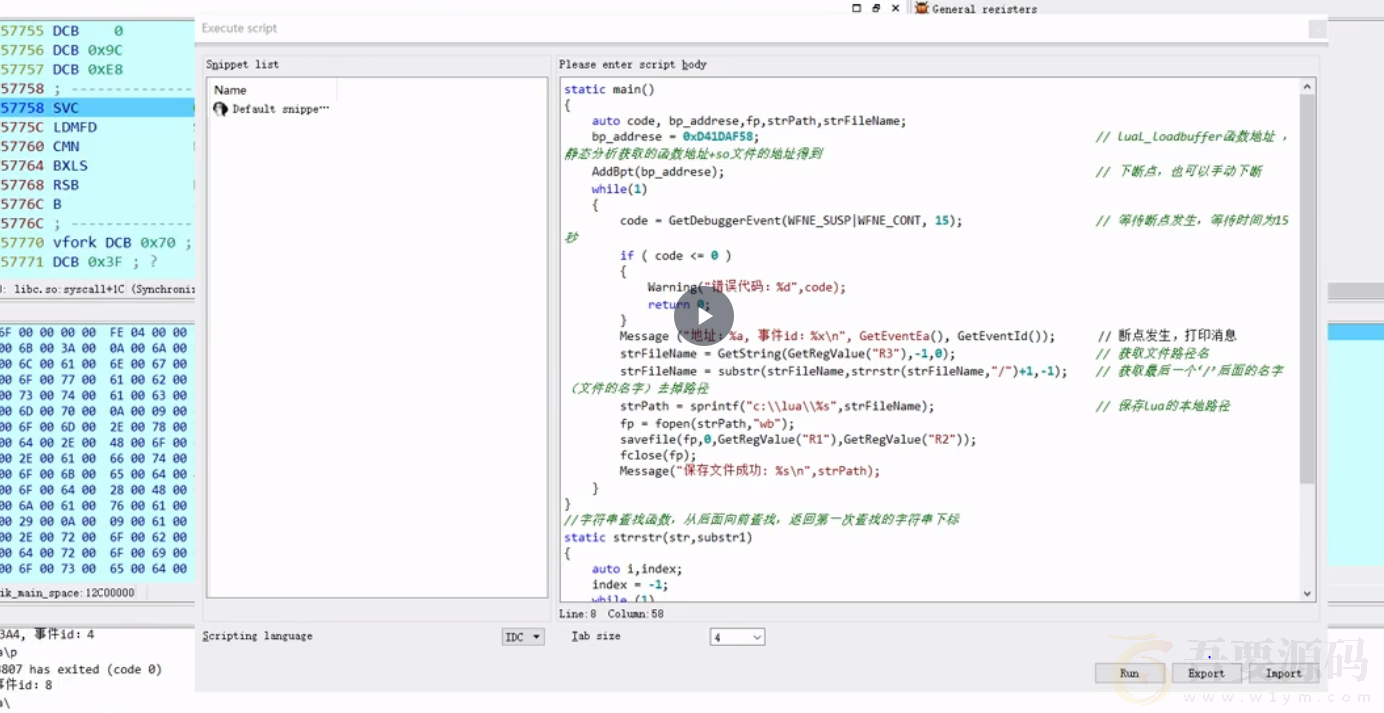Image resolution: width=1384 pixels, height=713 pixels.
Task: Click the '事件id: 4' output line
Action: point(47,634)
